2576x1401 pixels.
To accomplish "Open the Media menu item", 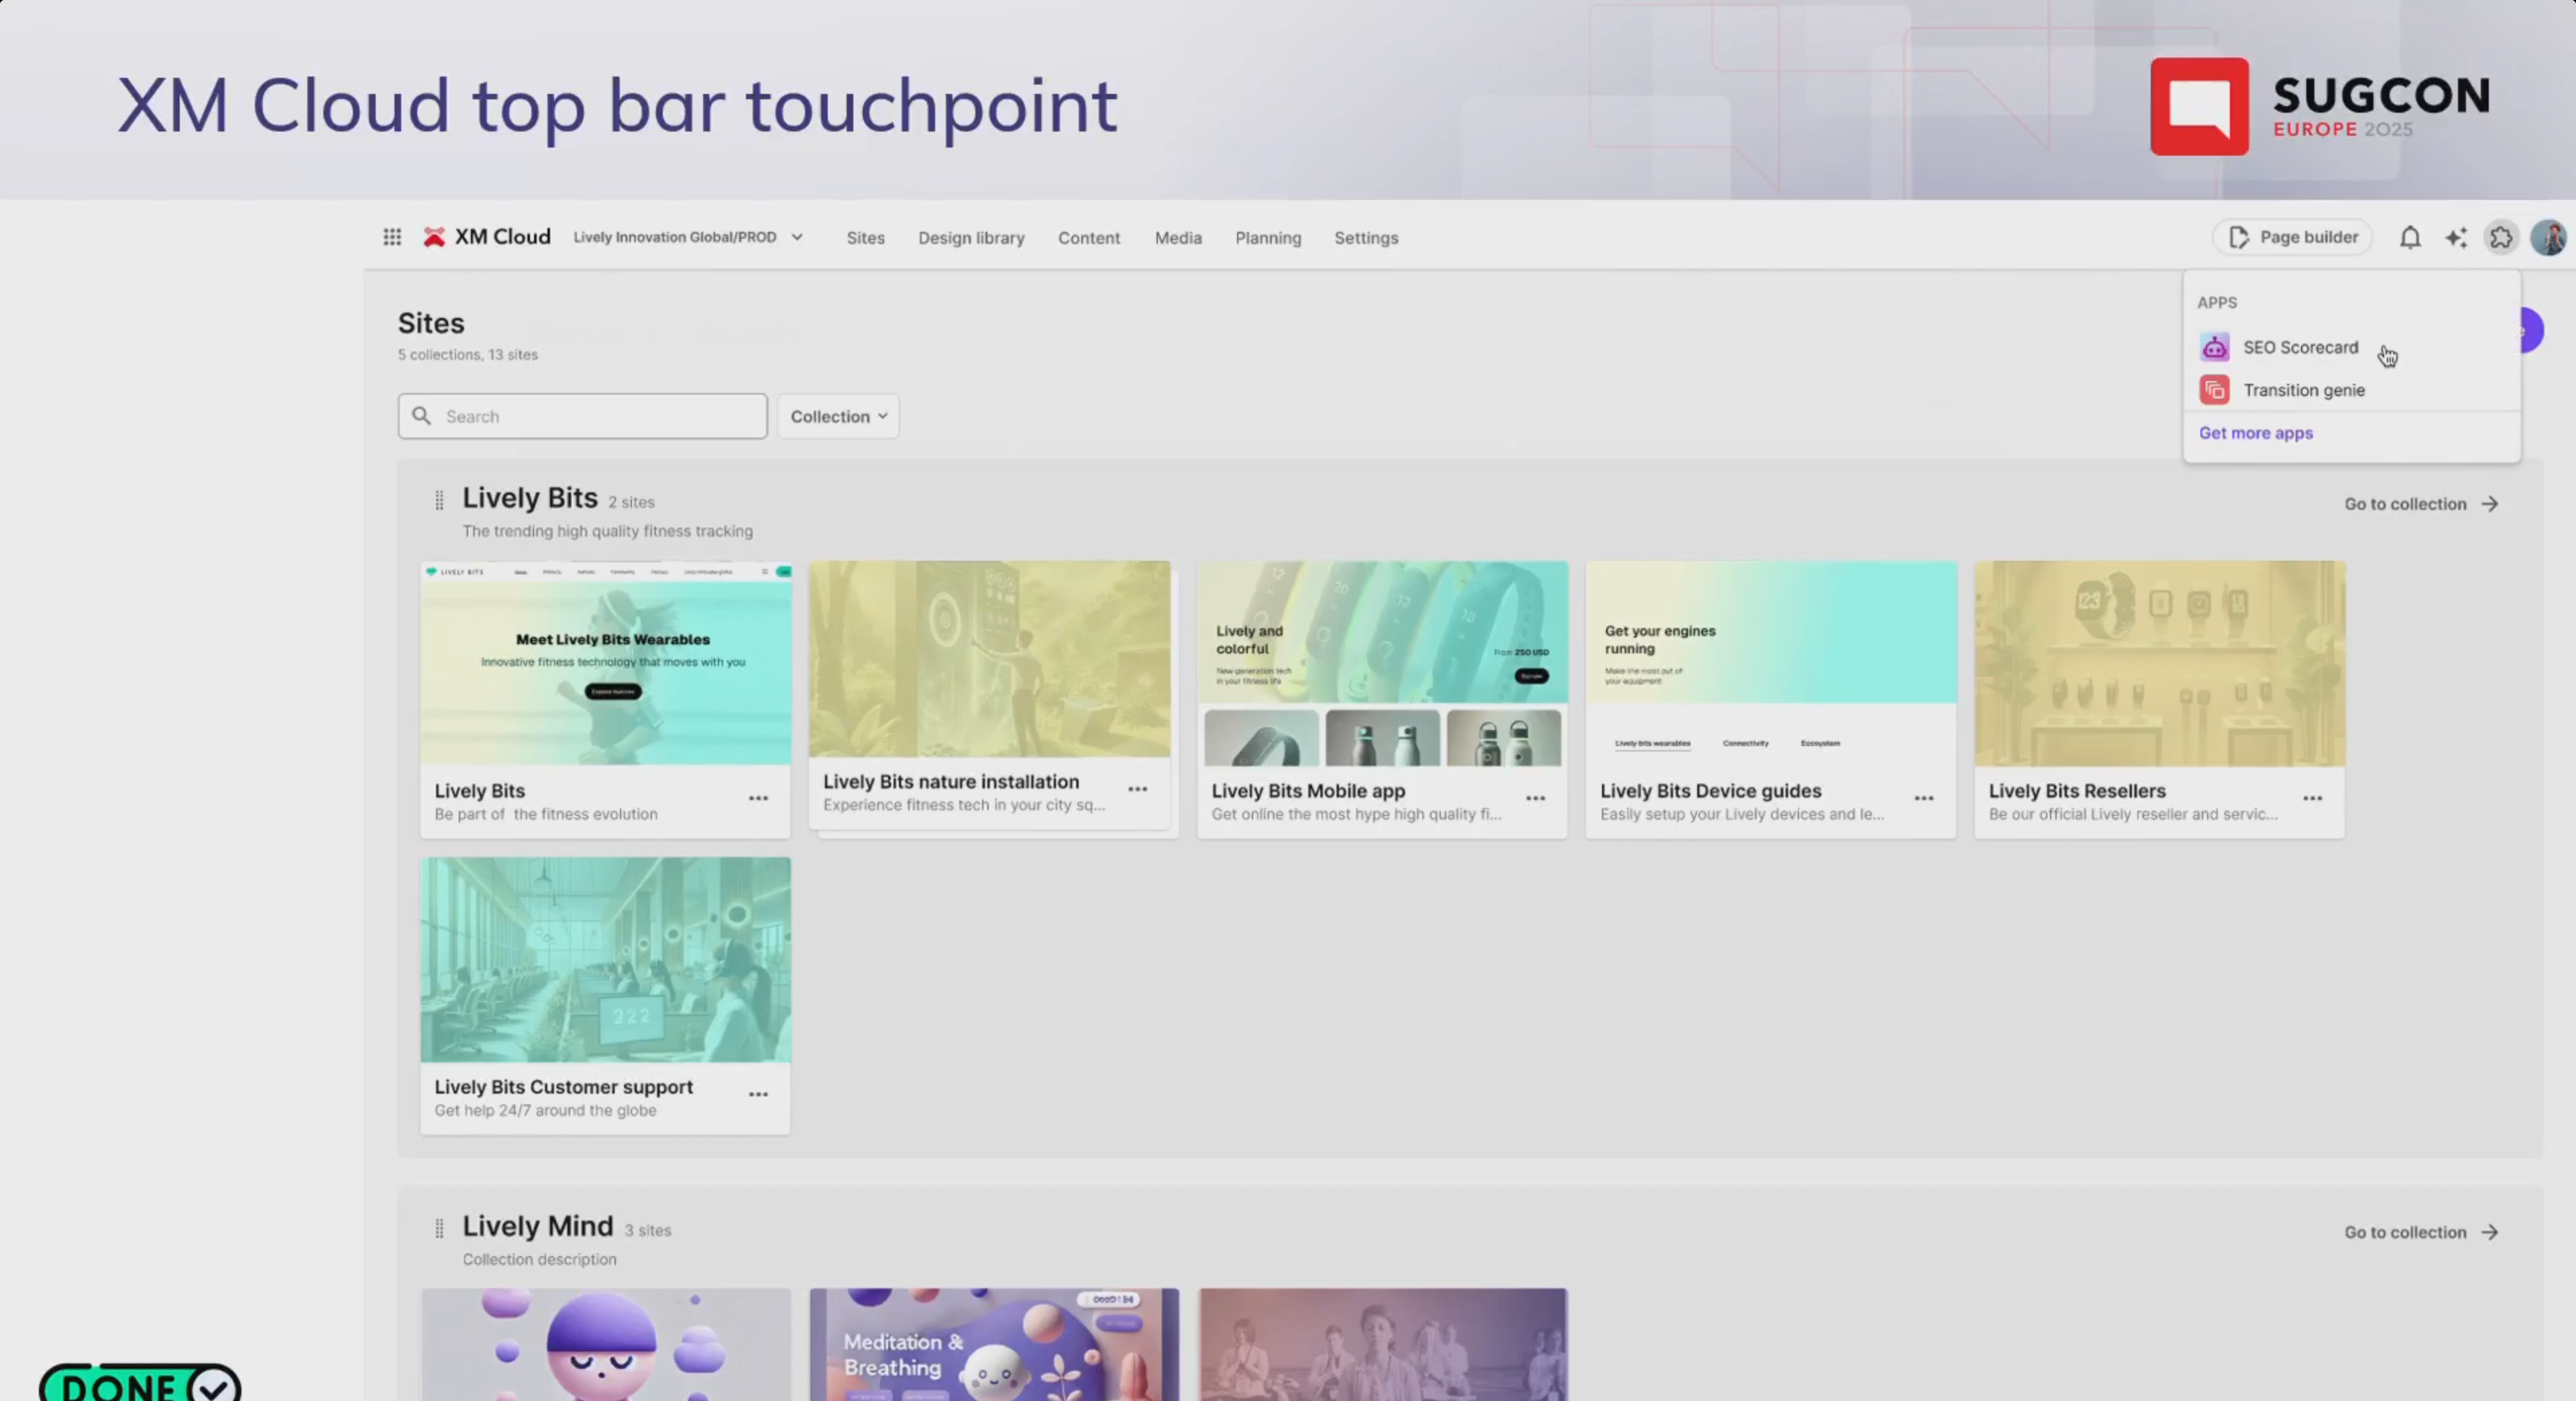I will (x=1178, y=238).
